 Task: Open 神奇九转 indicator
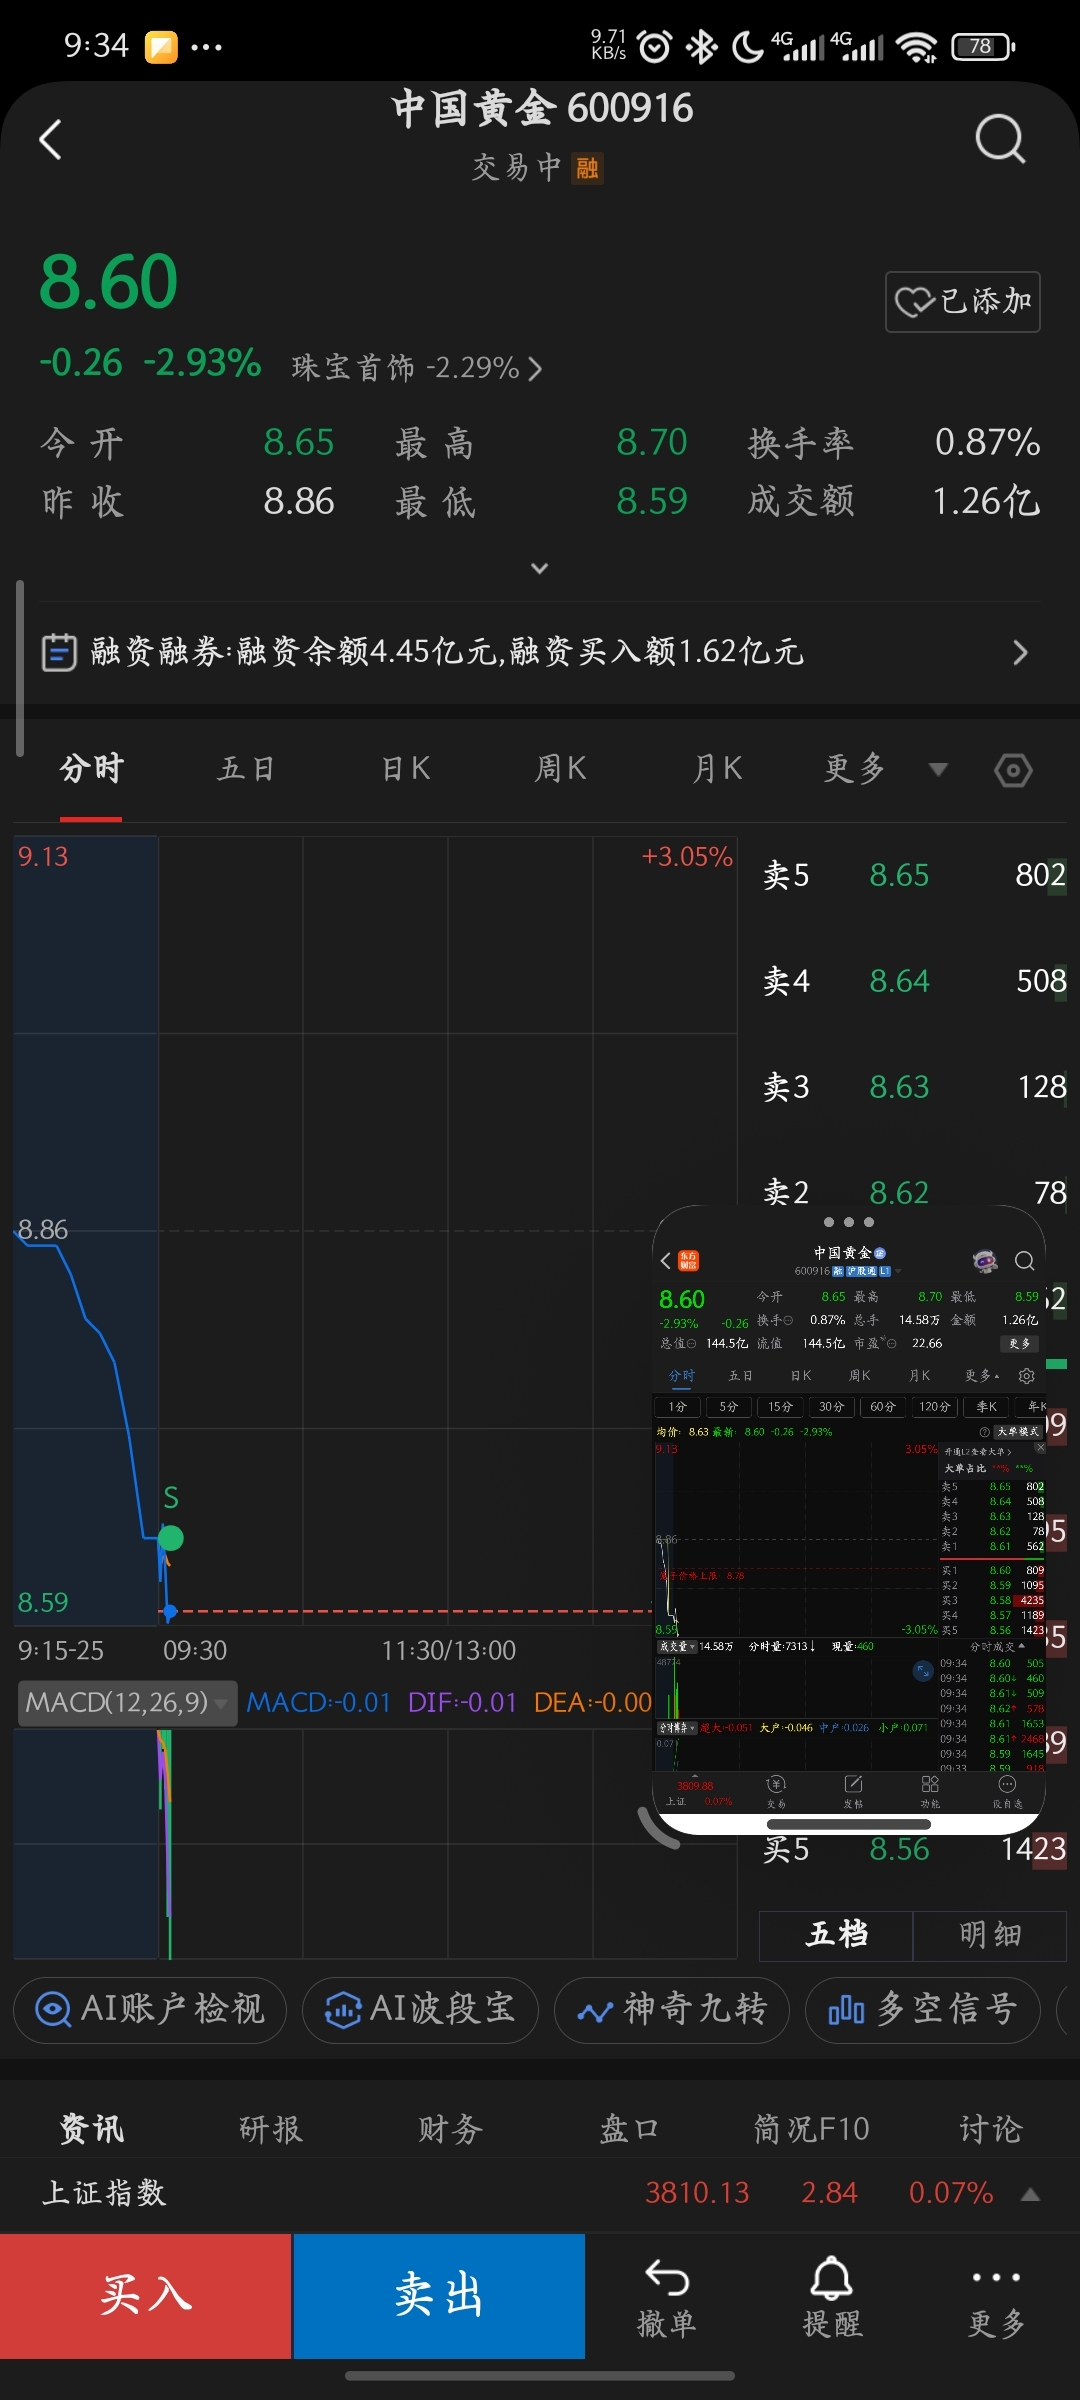(x=672, y=2009)
